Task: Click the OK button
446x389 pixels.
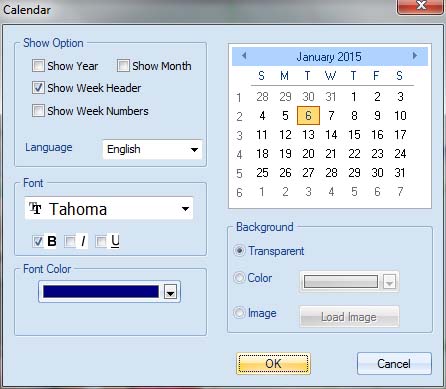Action: (x=273, y=363)
